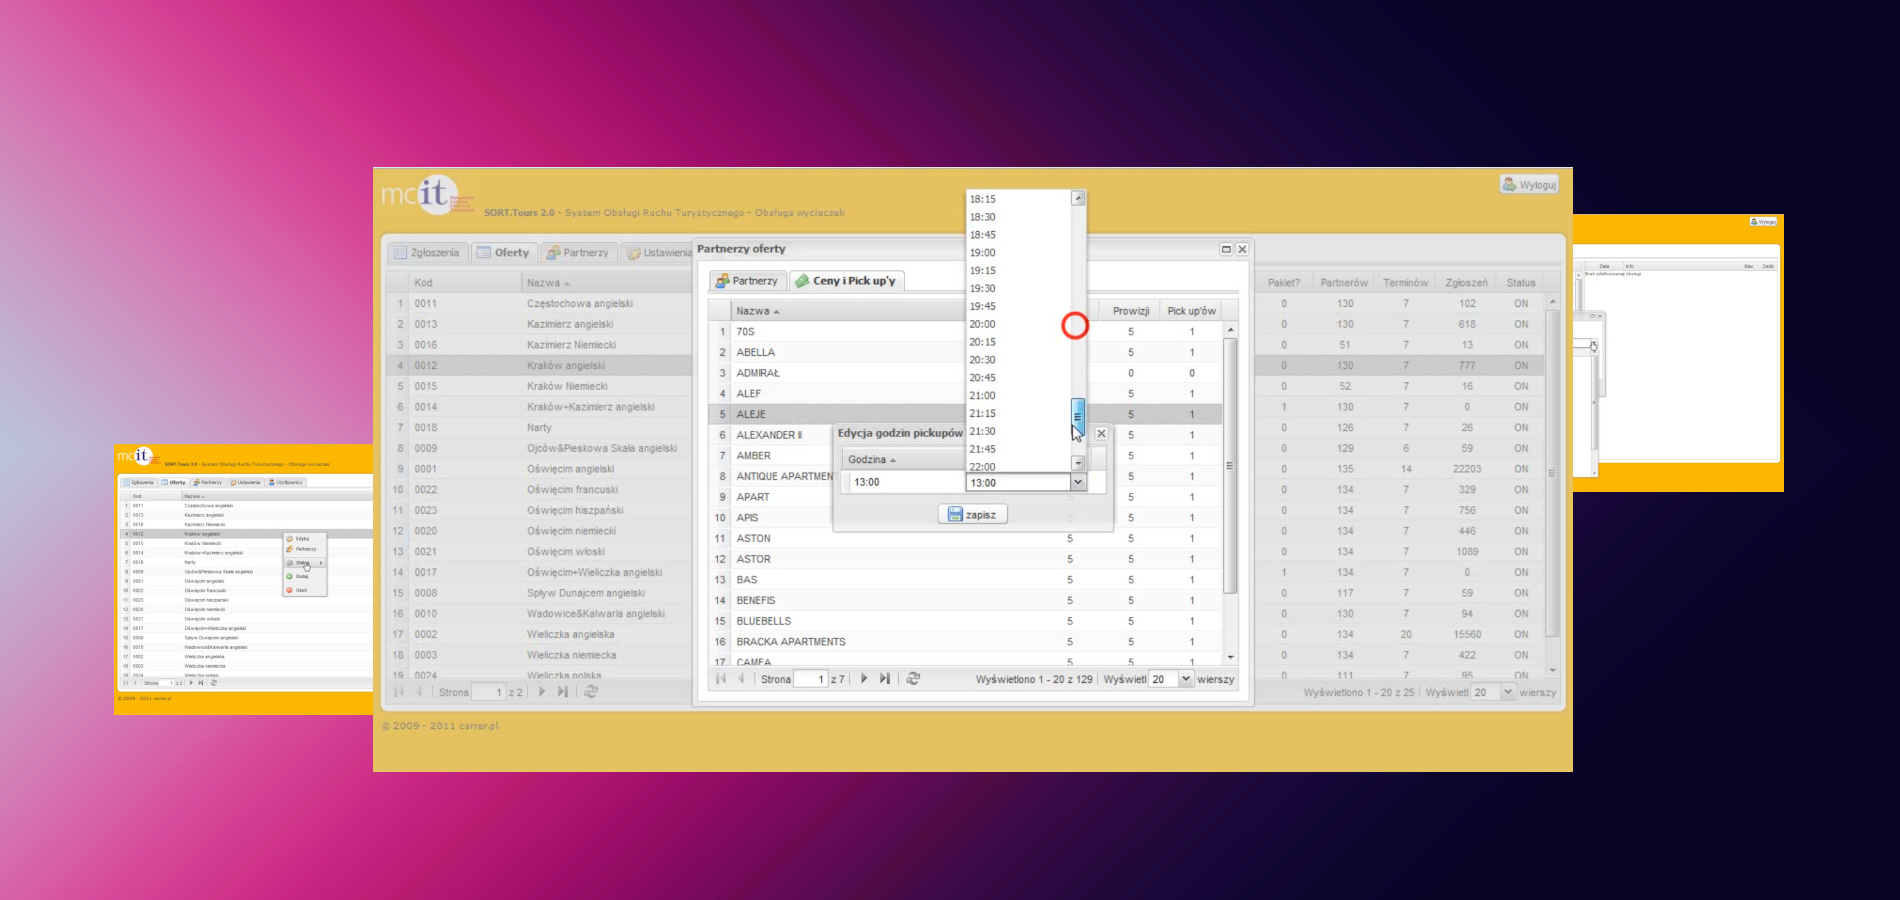Jump to last page in Partnerzy oferty pager
Viewport: 1900px width, 900px height.
coord(885,679)
